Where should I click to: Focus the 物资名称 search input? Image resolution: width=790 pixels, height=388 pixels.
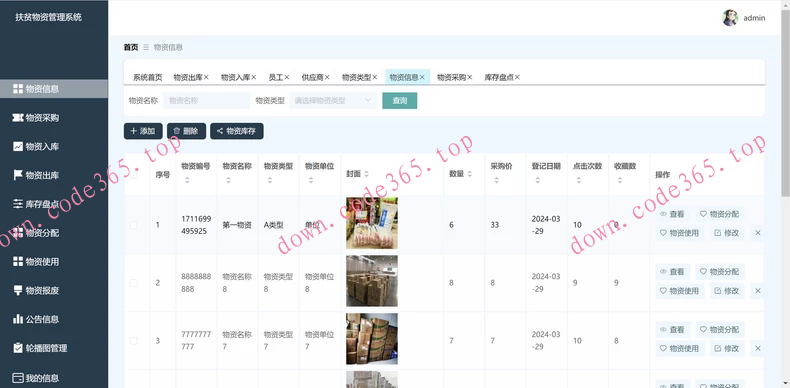206,100
